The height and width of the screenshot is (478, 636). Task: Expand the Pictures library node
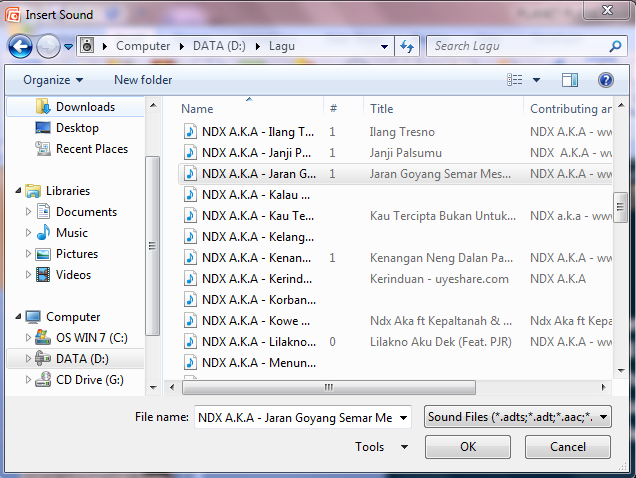click(28, 254)
